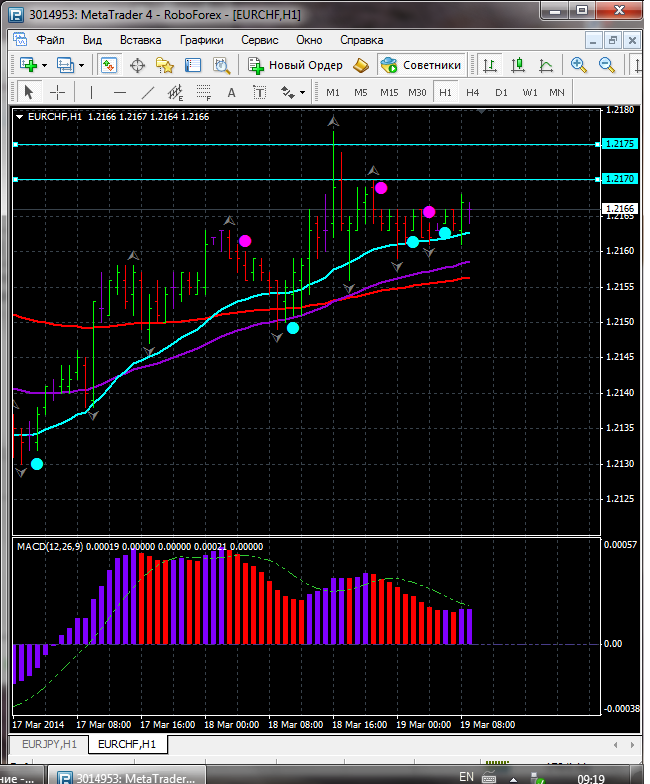Toggle the Navigator folder-star icon
This screenshot has height=784, width=650.
164,66
